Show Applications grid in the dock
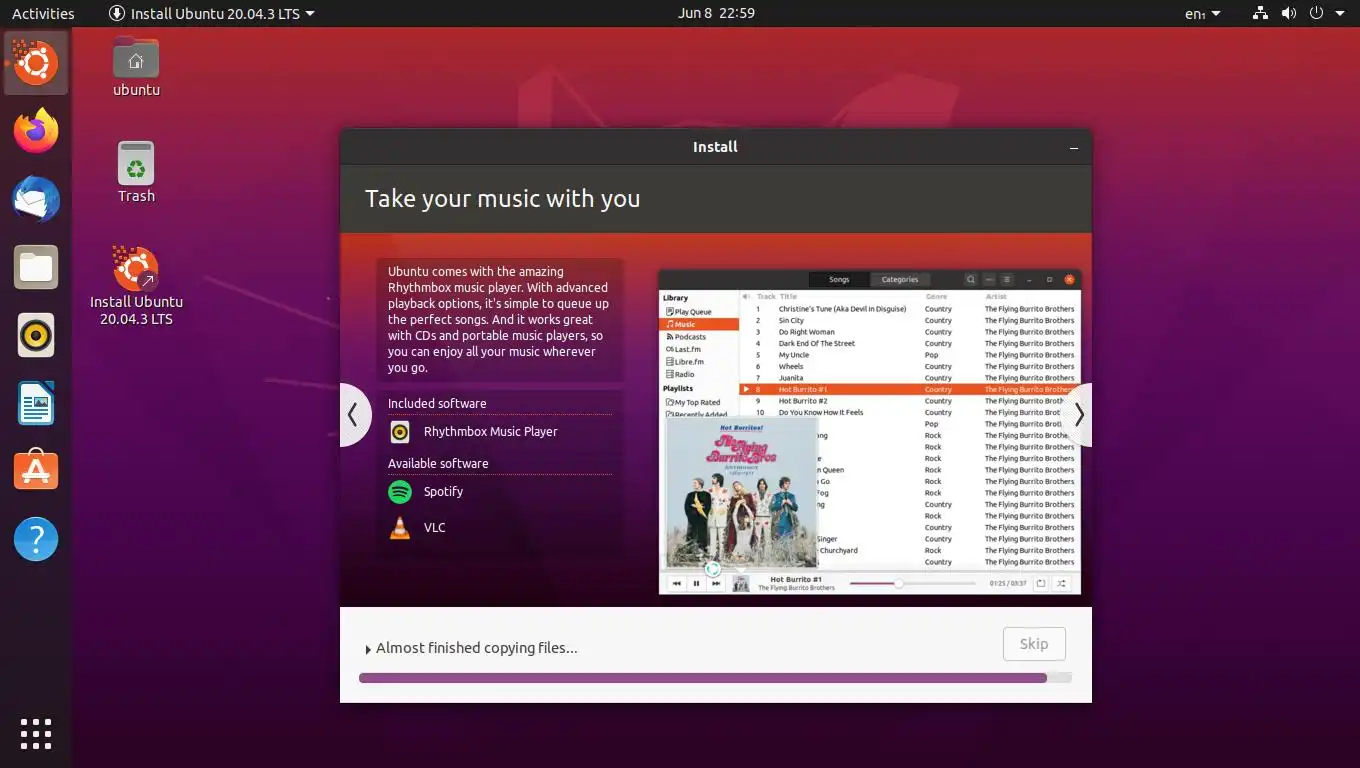This screenshot has height=768, width=1360. (36, 733)
